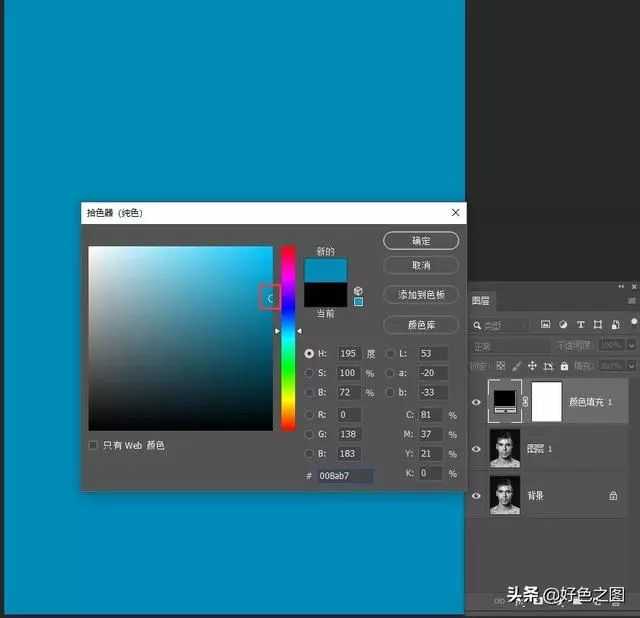The height and width of the screenshot is (618, 640).
Task: Click the web-safe color cube warning icon
Action: (358, 290)
